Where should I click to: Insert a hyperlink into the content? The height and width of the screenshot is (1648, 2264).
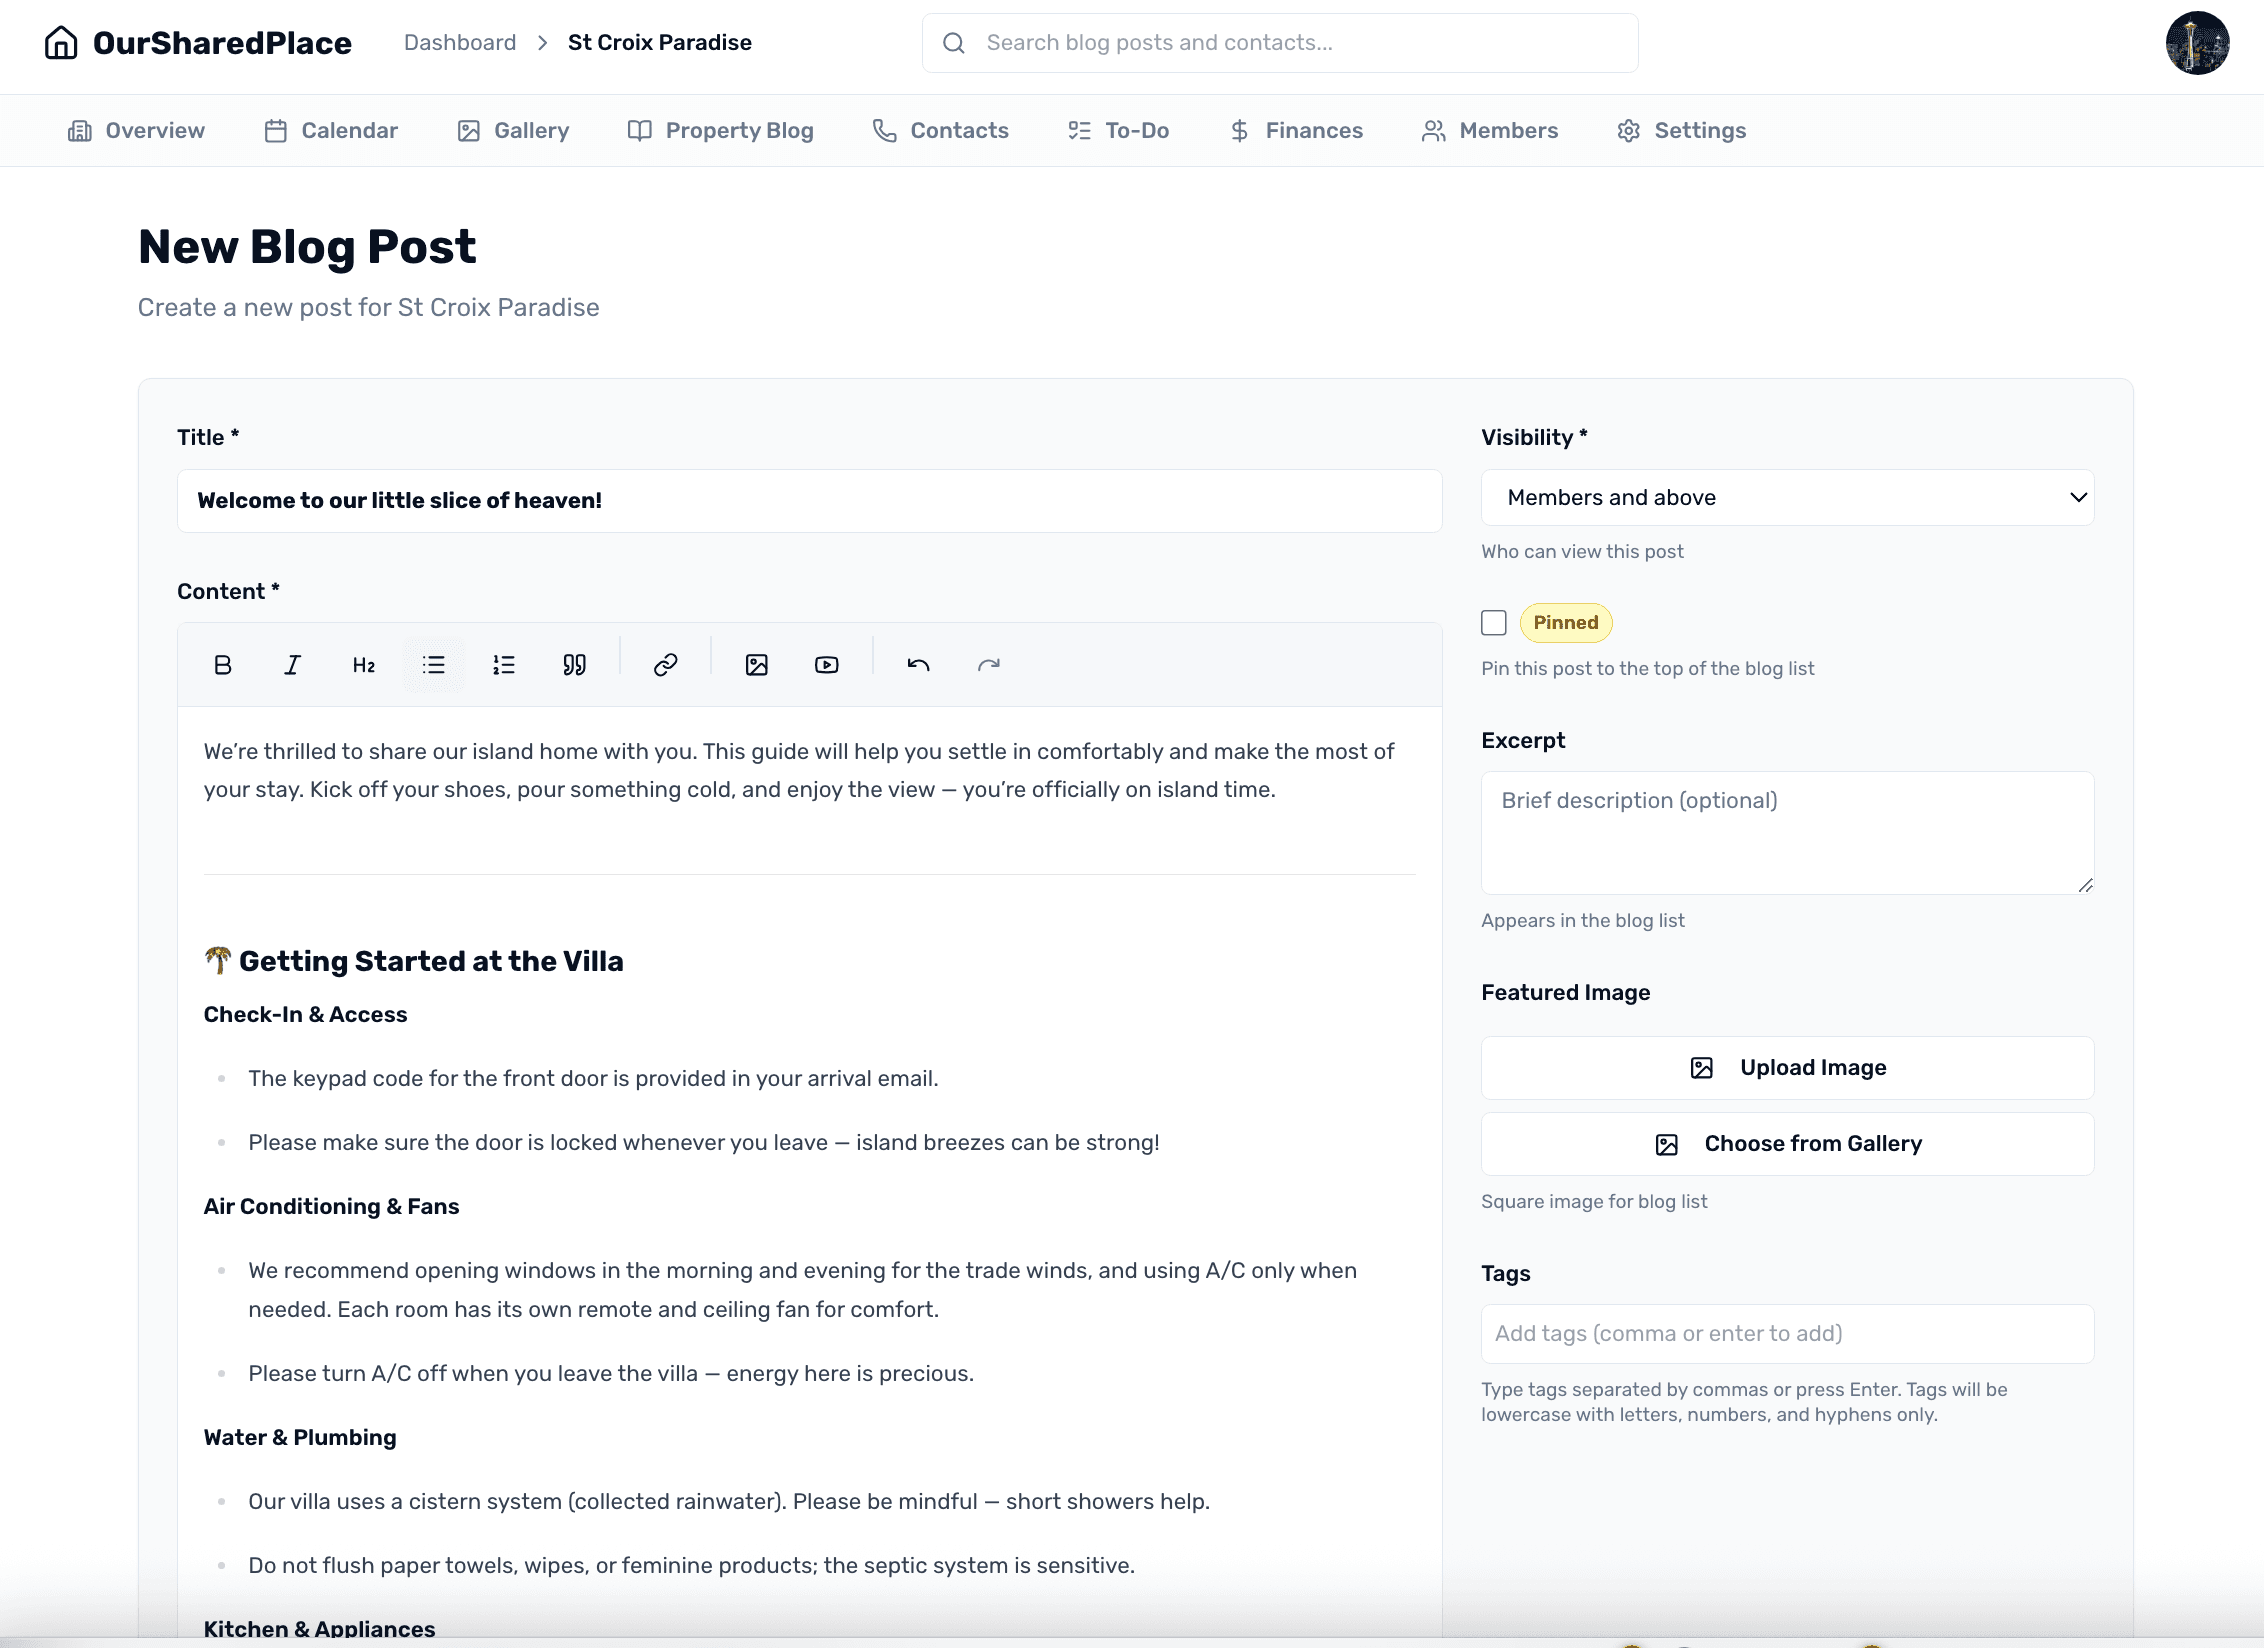[664, 664]
